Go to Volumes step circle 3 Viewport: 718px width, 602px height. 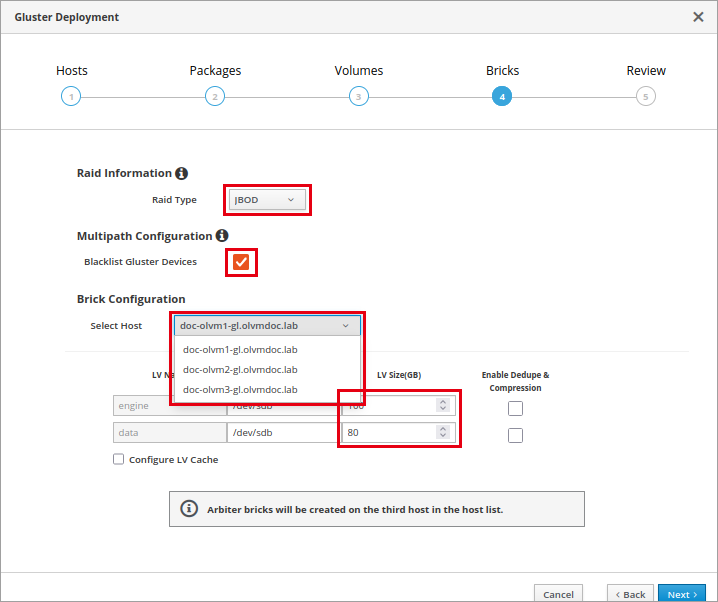click(359, 97)
